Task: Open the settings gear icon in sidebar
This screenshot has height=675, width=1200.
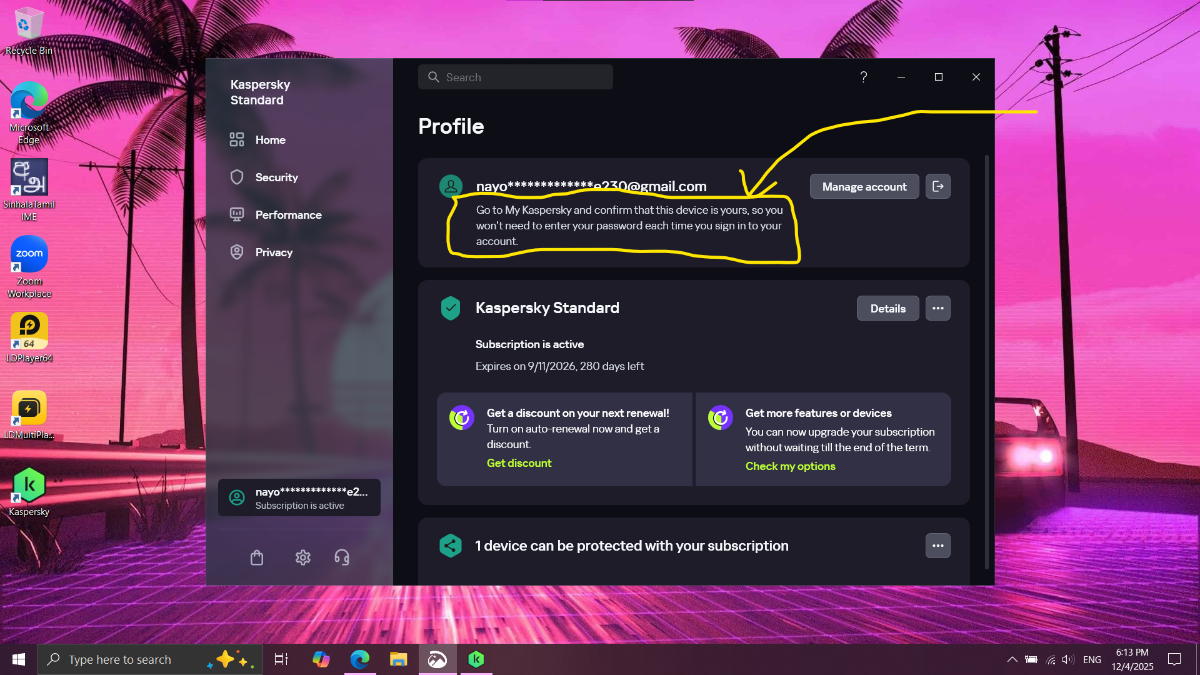Action: point(303,558)
